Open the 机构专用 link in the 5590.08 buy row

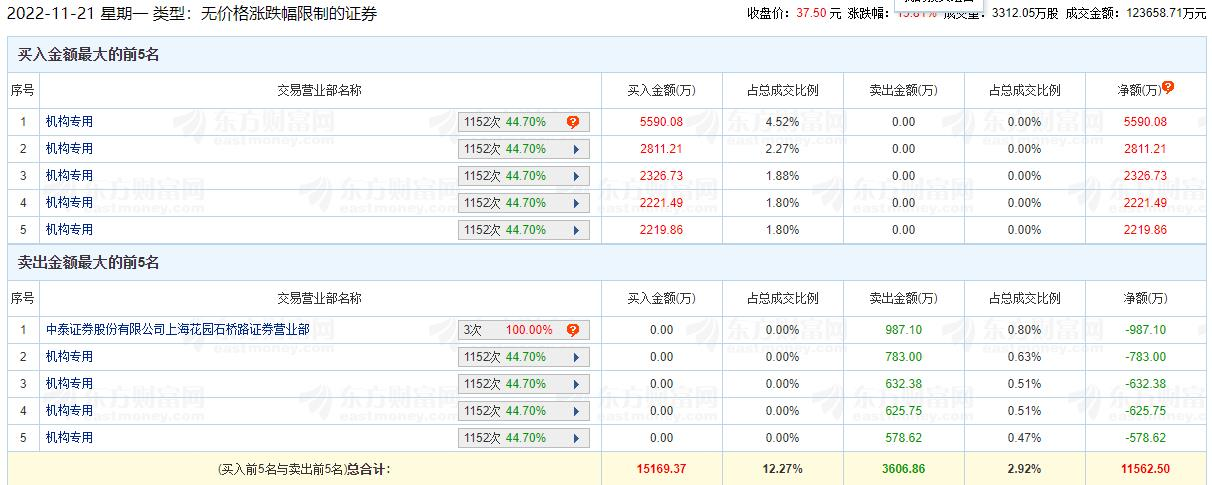69,122
